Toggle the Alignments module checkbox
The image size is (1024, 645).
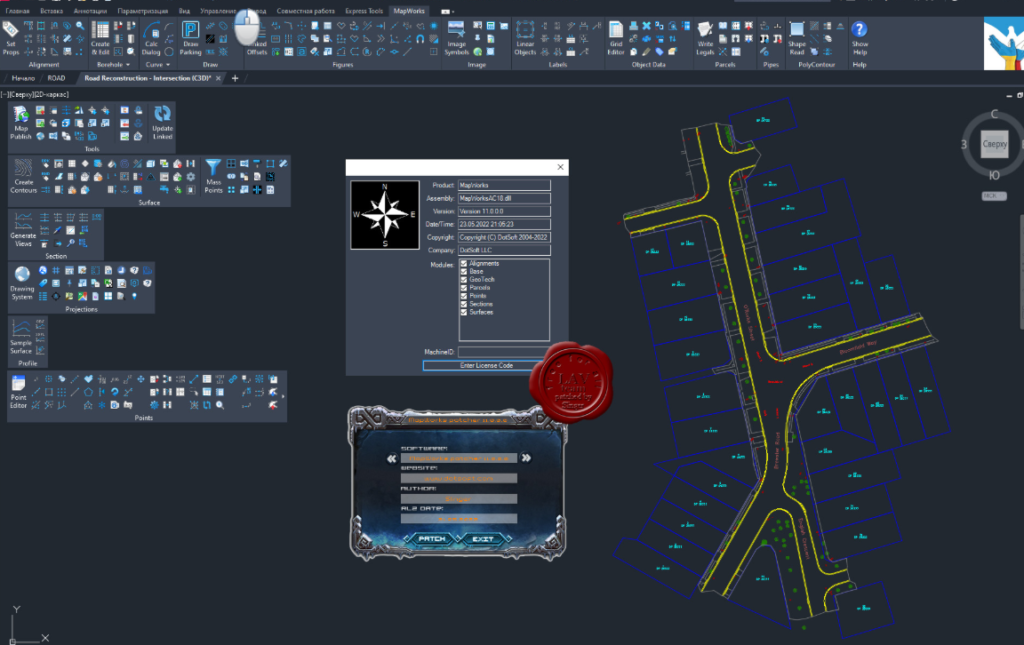click(x=464, y=264)
